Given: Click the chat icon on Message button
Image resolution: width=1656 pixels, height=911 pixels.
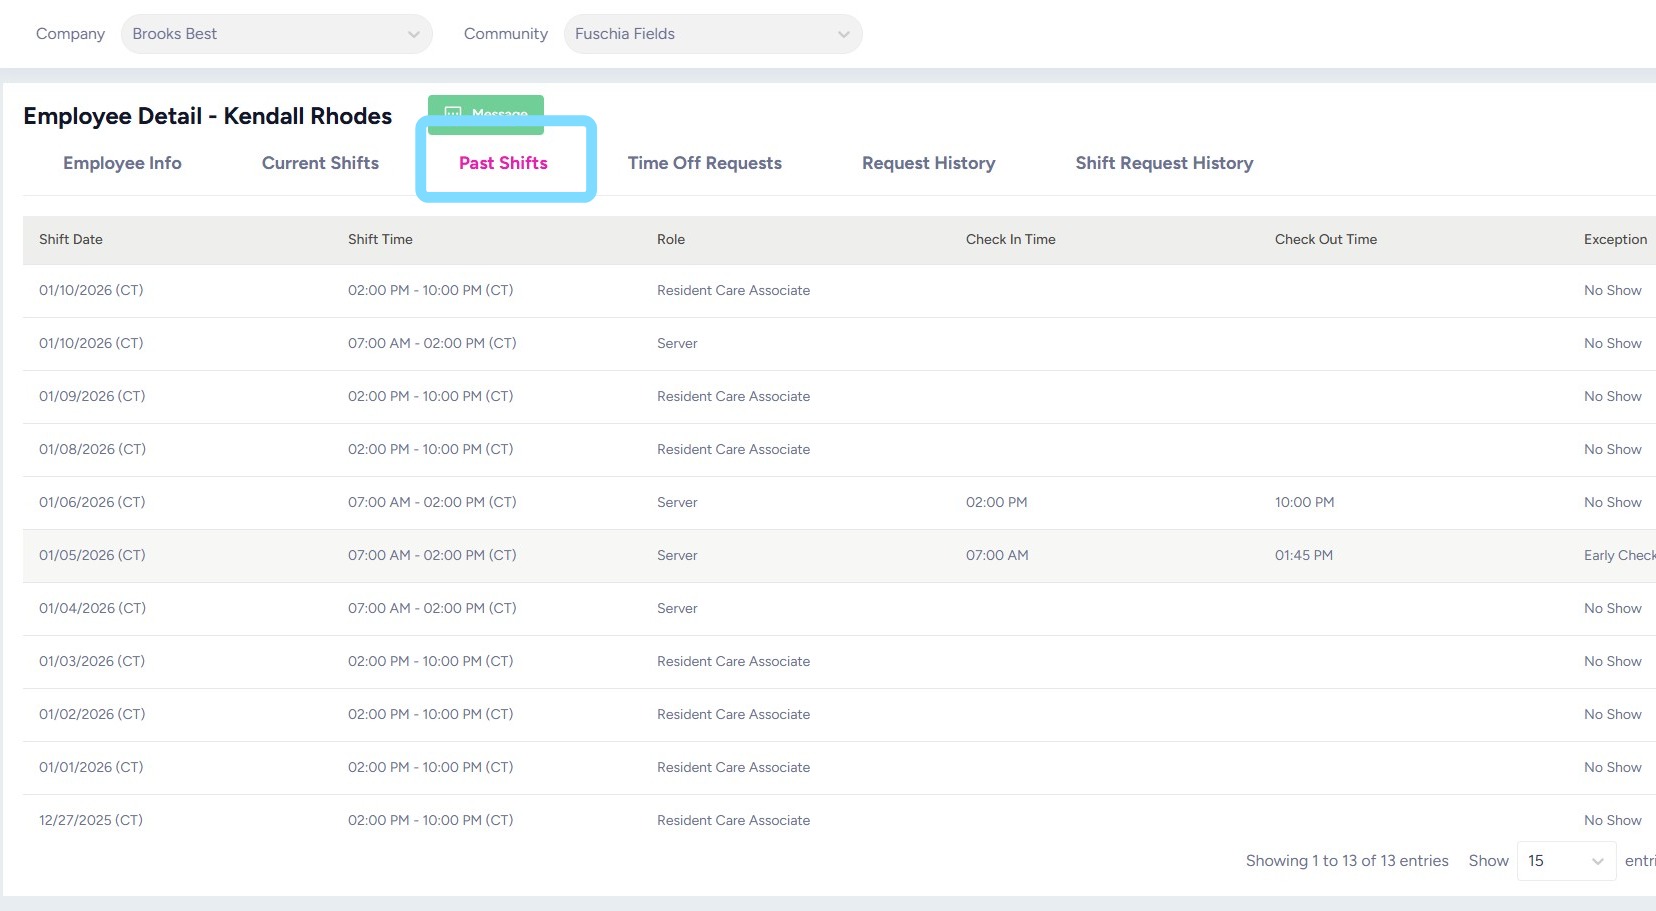Looking at the screenshot, I should coord(453,111).
